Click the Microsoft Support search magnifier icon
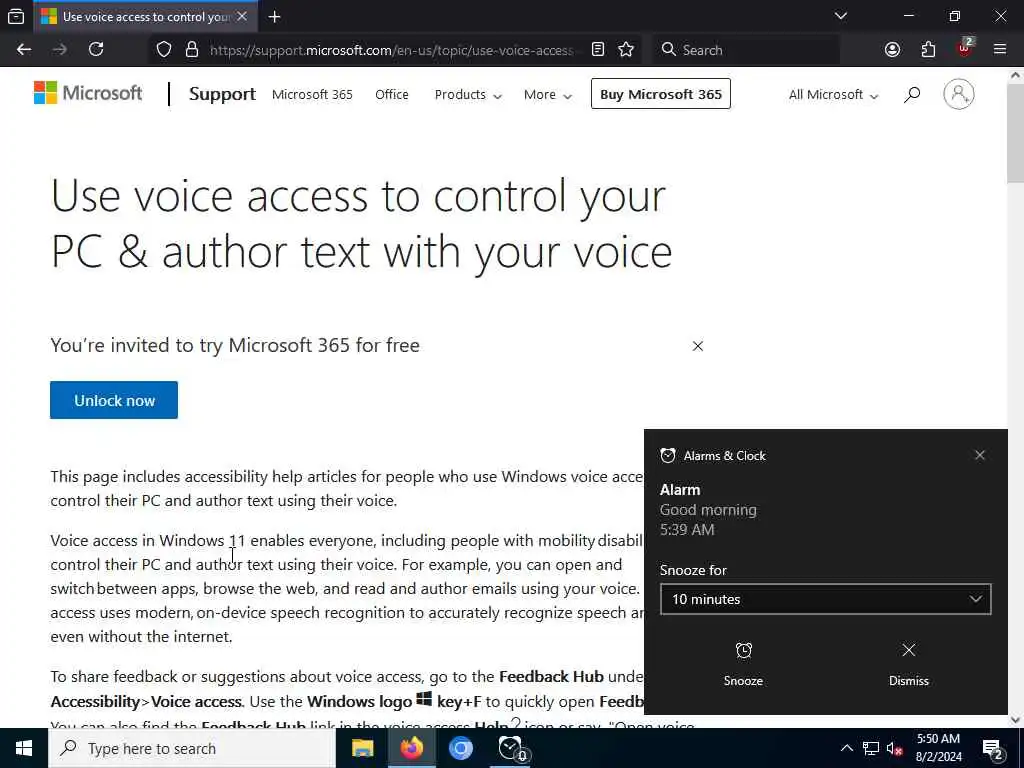Viewport: 1024px width, 768px height. click(x=912, y=95)
